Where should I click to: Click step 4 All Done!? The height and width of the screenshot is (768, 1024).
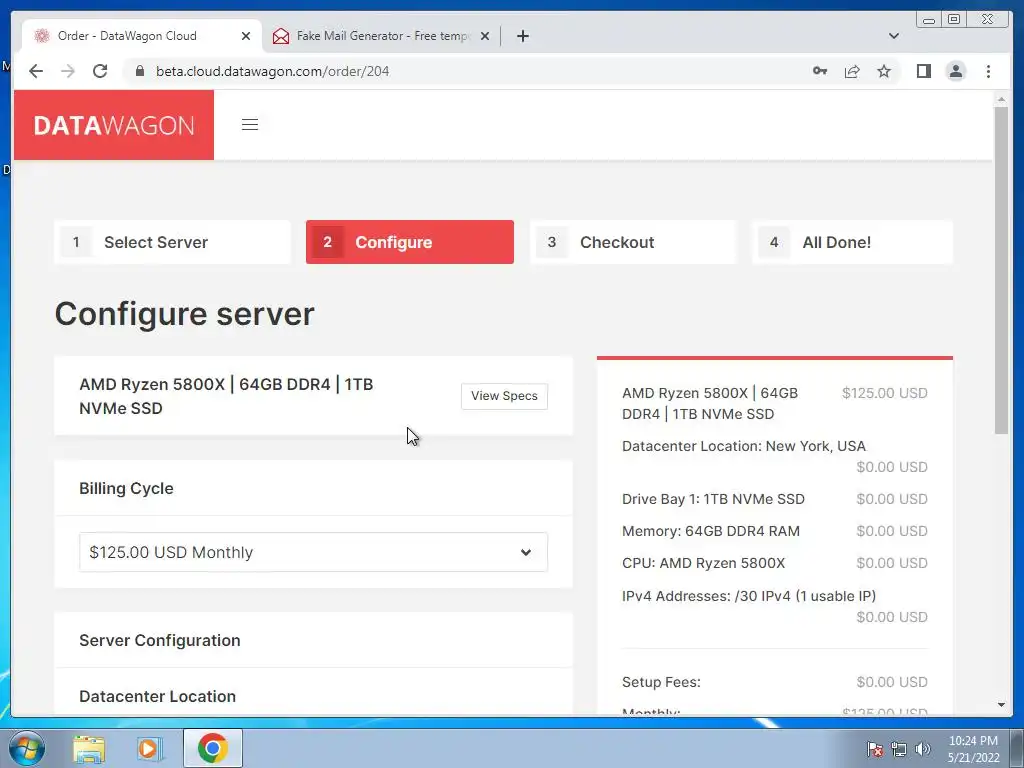(852, 242)
